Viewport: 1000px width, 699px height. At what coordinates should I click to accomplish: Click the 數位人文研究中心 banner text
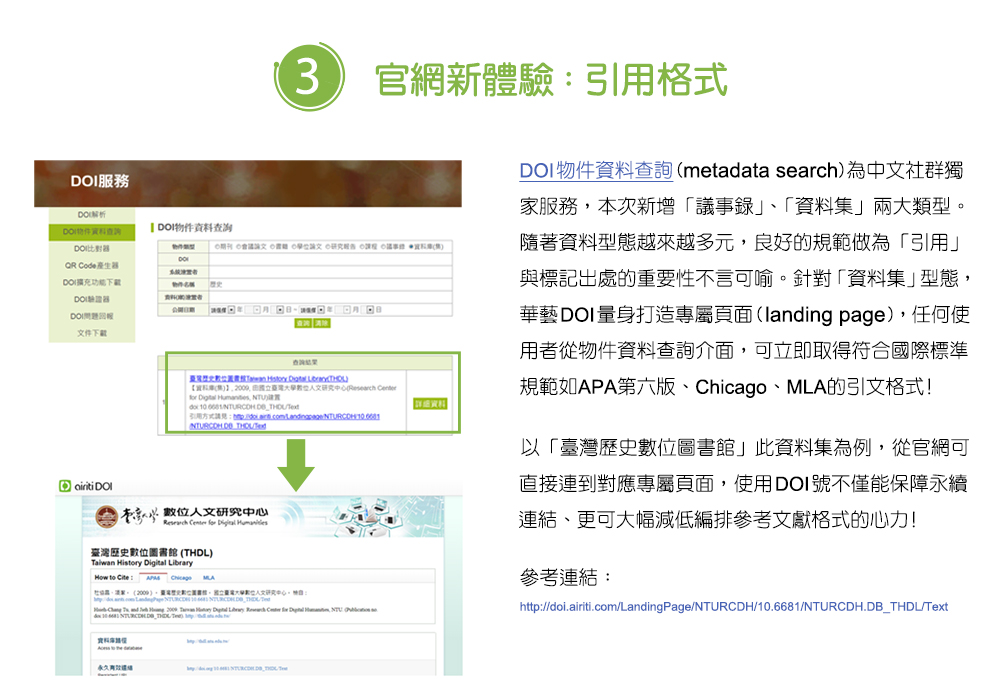click(216, 511)
